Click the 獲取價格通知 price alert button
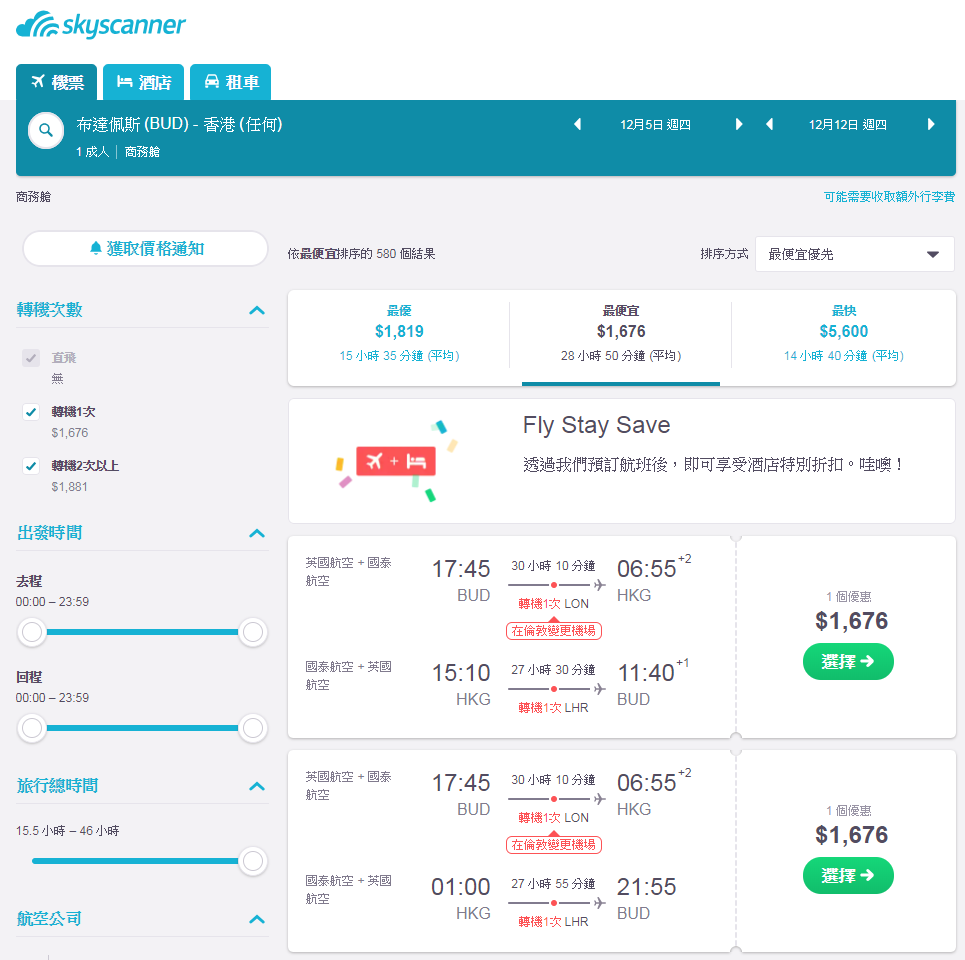 click(x=145, y=249)
